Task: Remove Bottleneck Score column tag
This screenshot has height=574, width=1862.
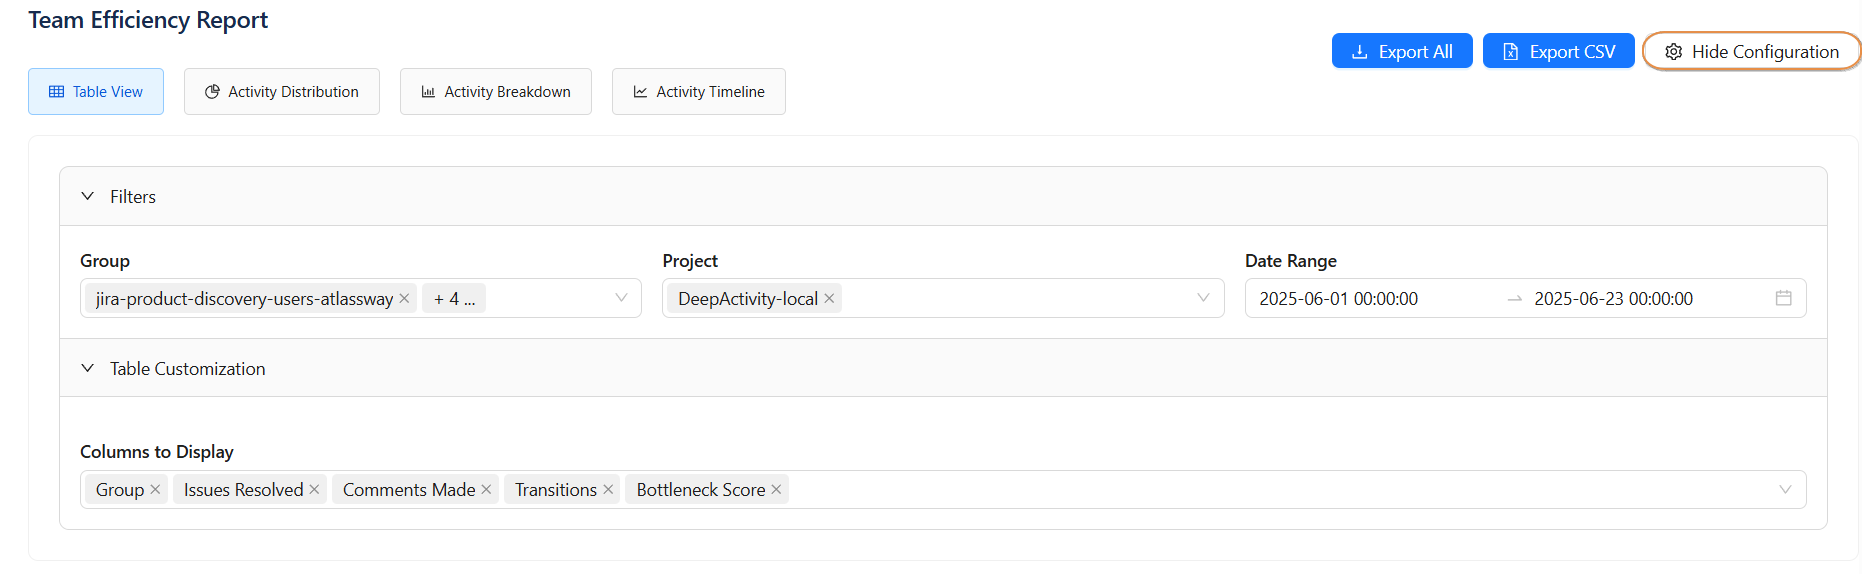Action: [776, 490]
